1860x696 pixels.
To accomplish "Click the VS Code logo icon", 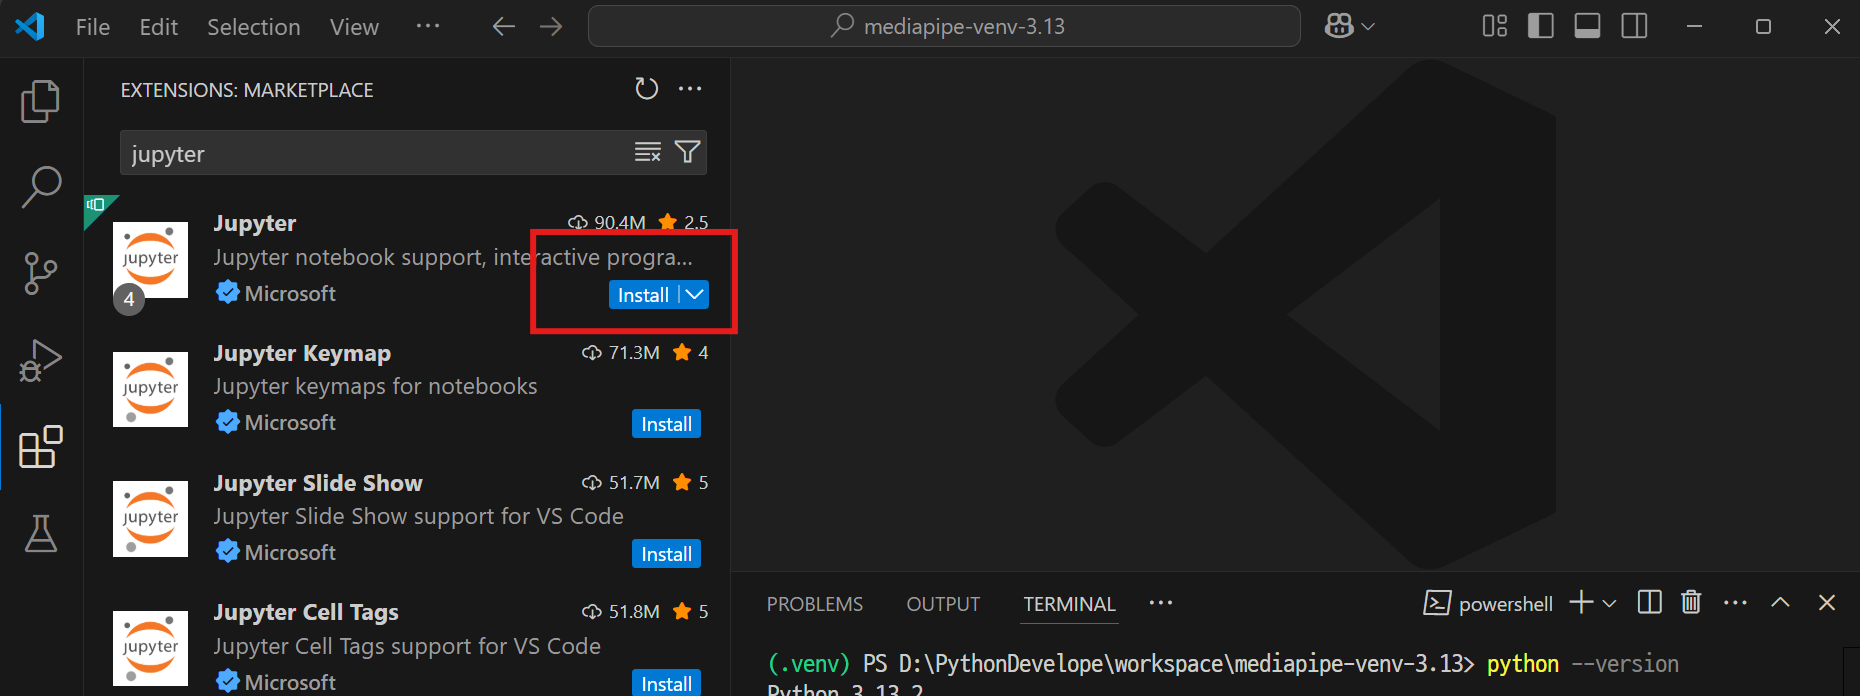I will [x=30, y=26].
